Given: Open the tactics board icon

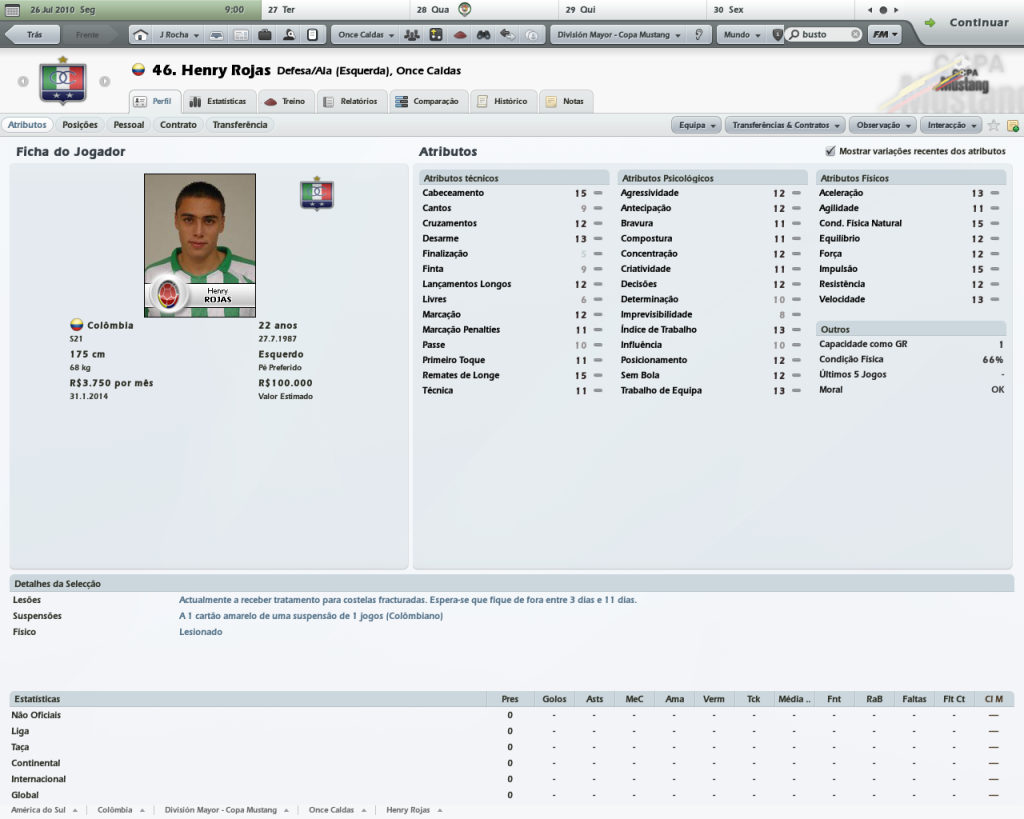Looking at the screenshot, I should pos(436,35).
